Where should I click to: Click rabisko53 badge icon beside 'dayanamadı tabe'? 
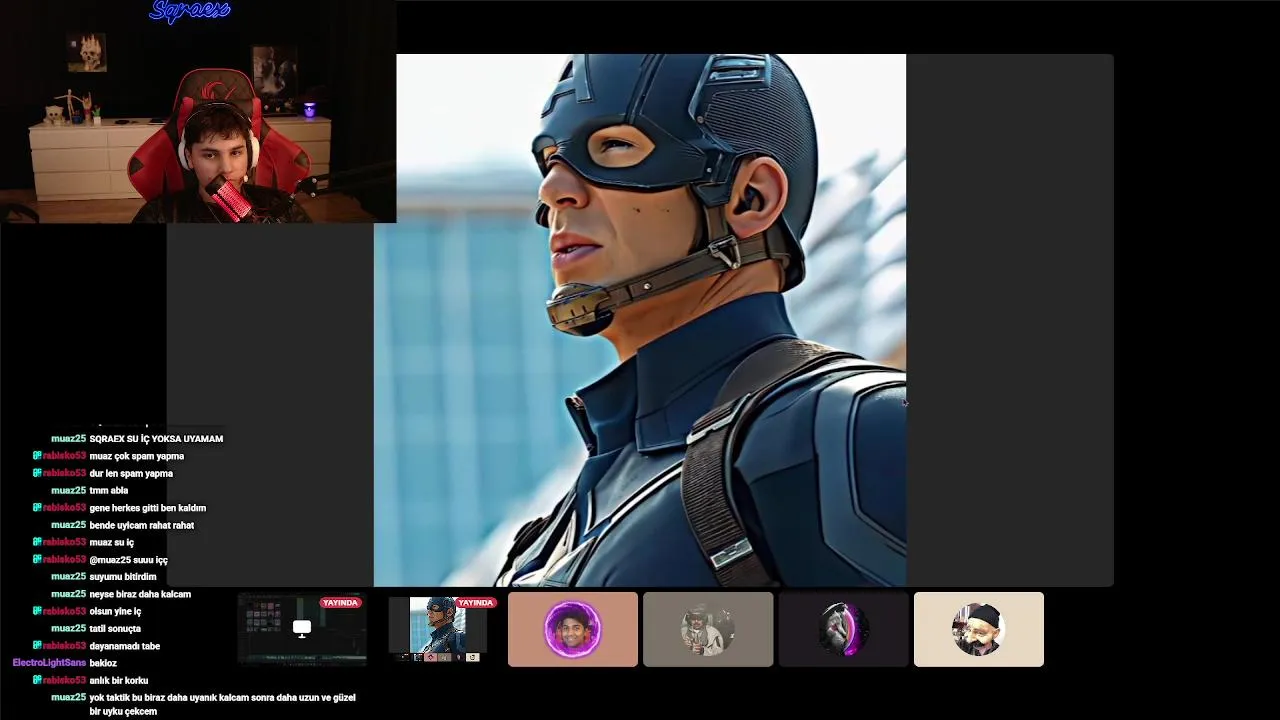(37, 645)
